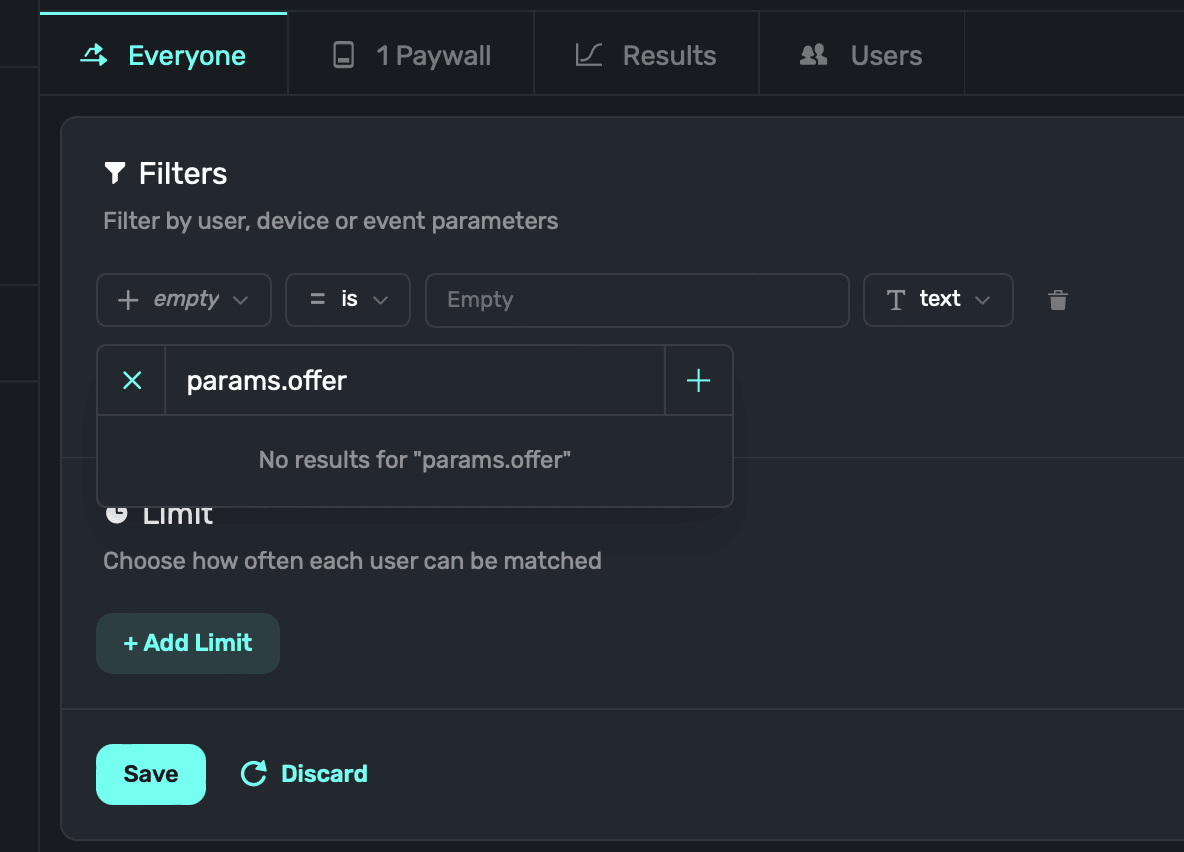Click the + Add Limit button

coord(188,643)
